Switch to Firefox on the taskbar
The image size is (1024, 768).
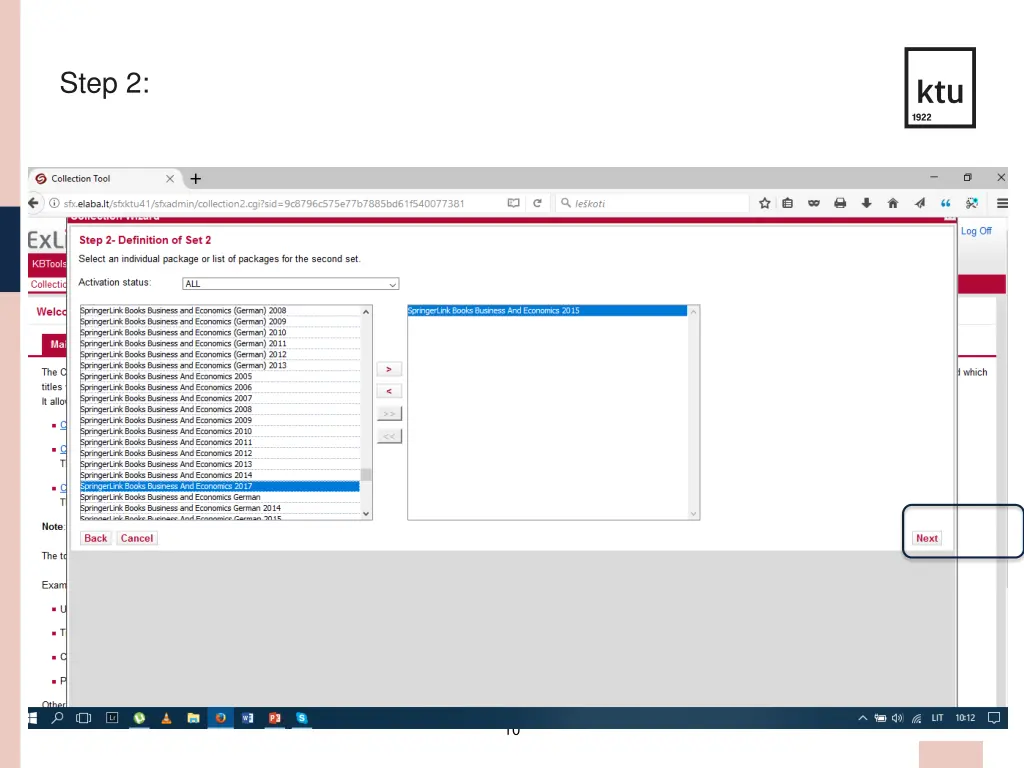221,718
